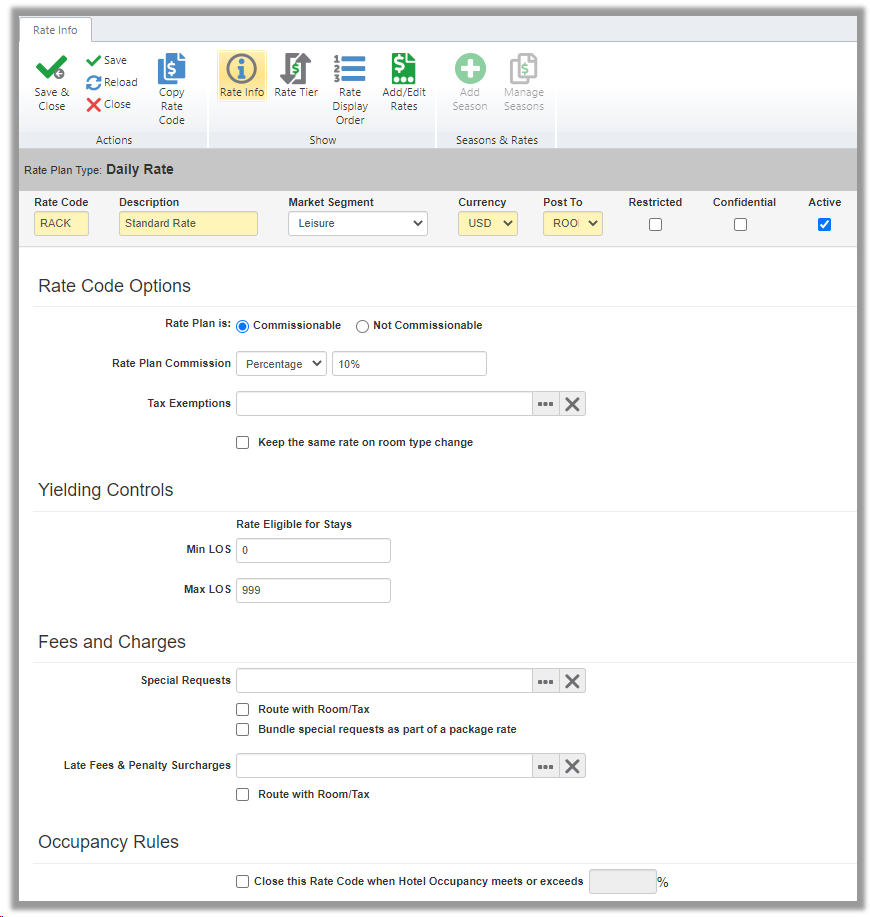Toggle the Confidential checkbox
Viewport: 870px width, 917px height.
740,225
